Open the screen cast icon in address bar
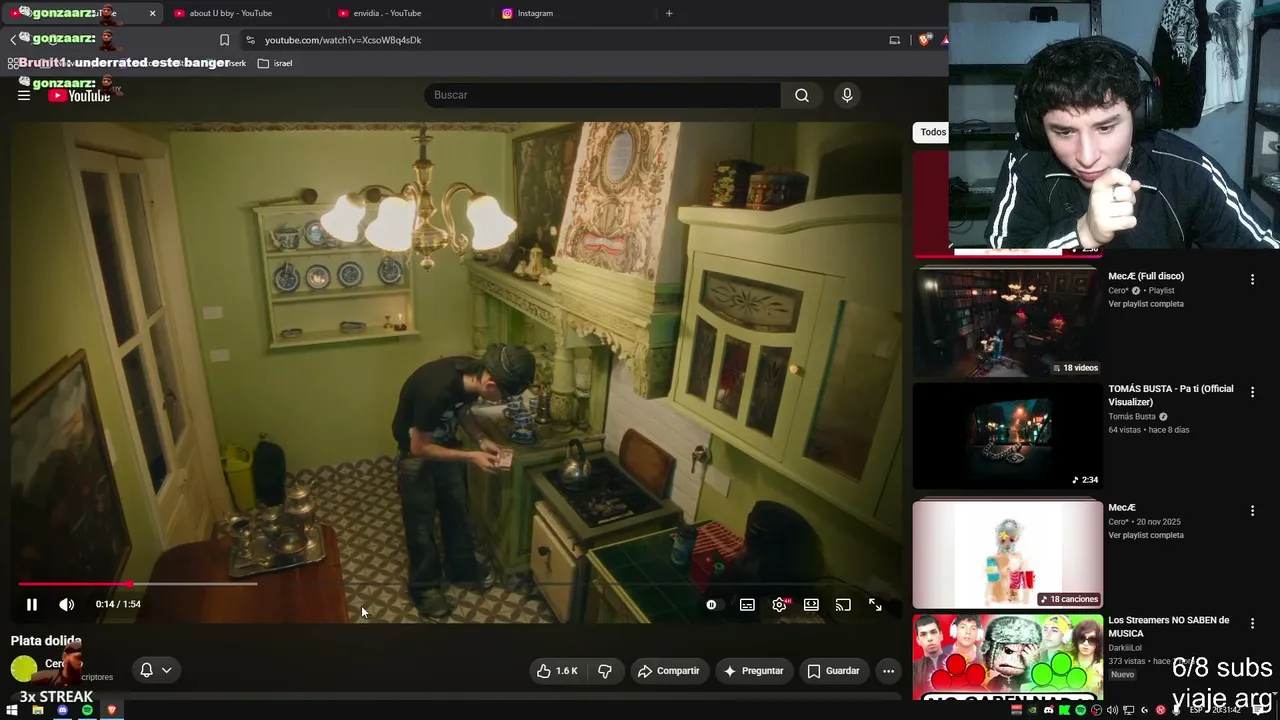 click(x=895, y=40)
